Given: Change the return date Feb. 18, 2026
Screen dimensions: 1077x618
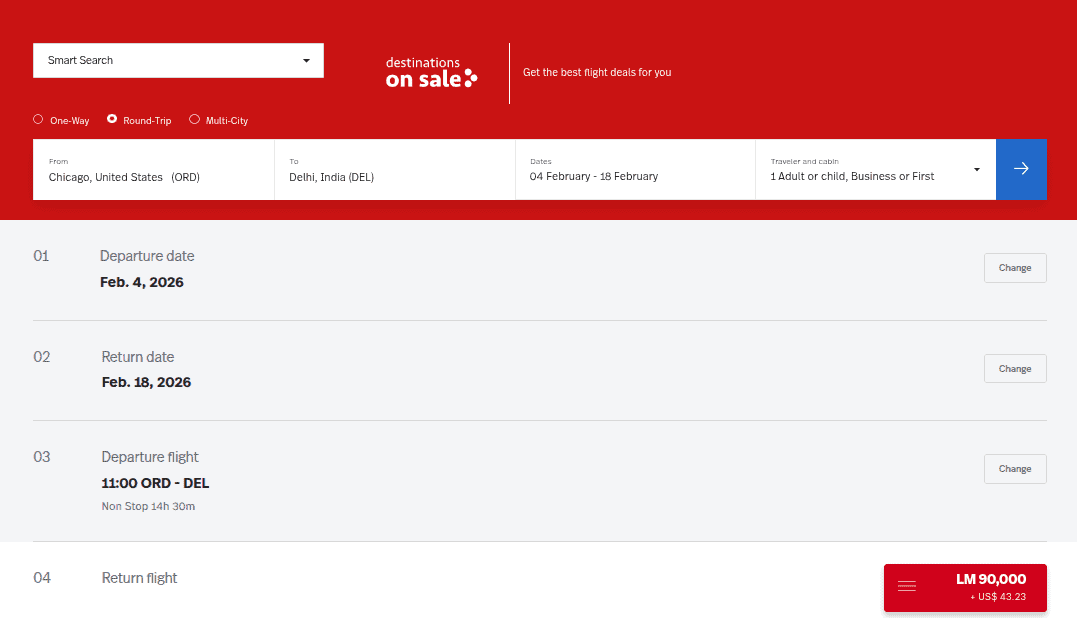Looking at the screenshot, I should (1014, 368).
